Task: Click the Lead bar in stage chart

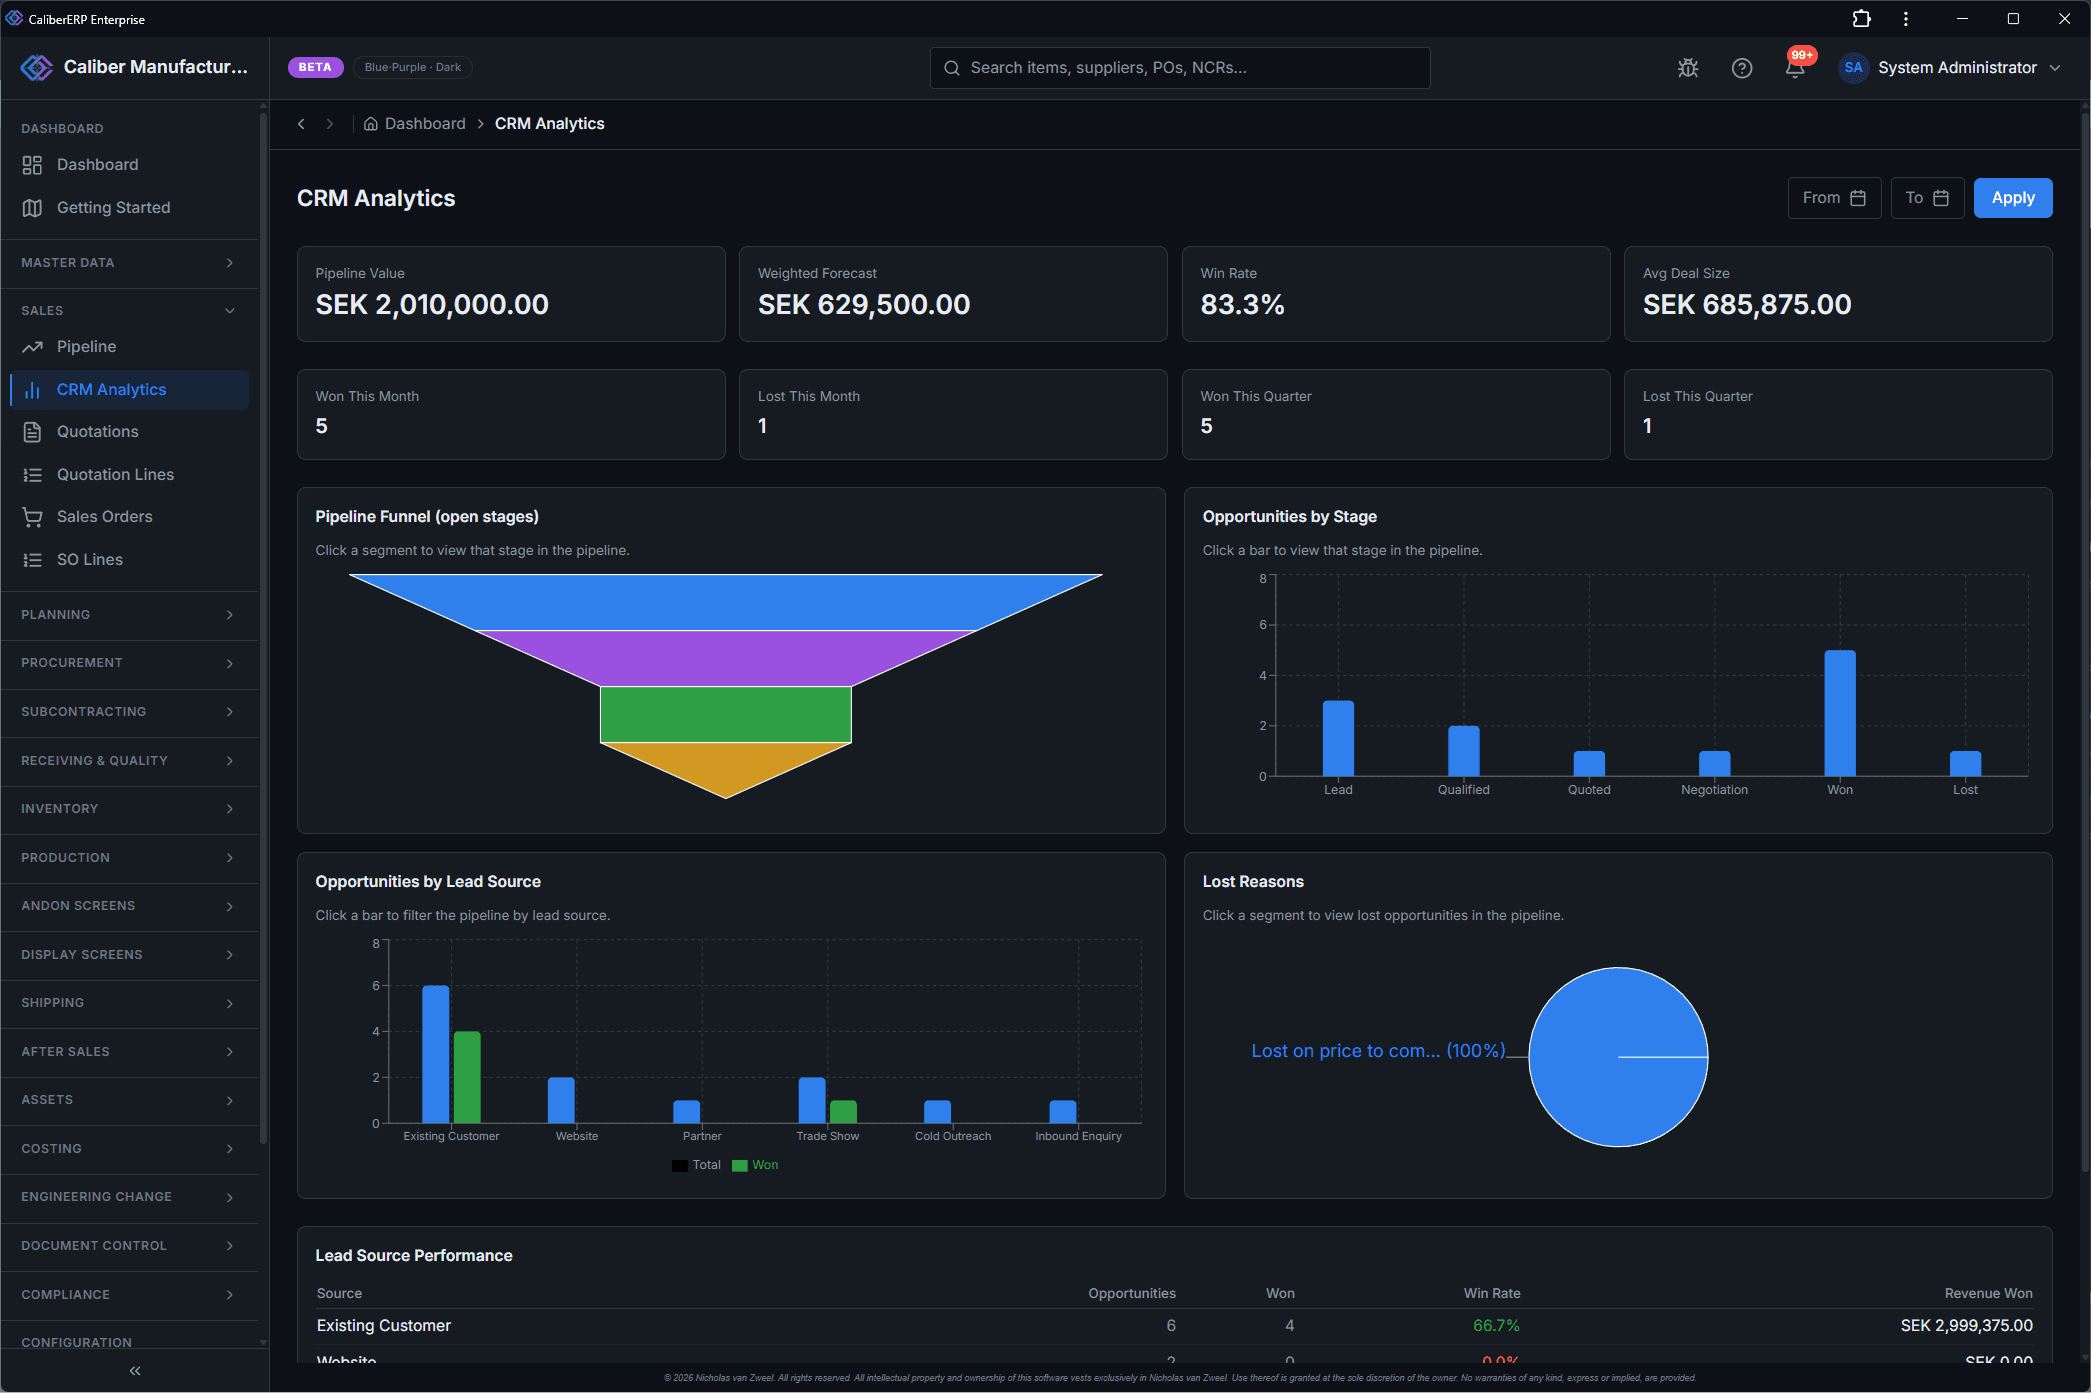Action: point(1338,738)
